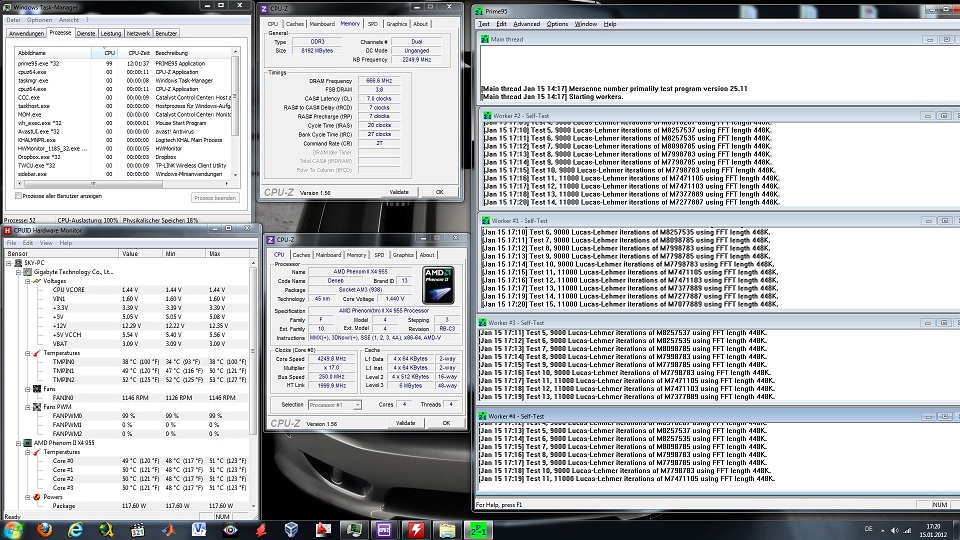The image size is (960, 540).
Task: Open Internet Explorer from the taskbar
Action: pyautogui.click(x=75, y=530)
